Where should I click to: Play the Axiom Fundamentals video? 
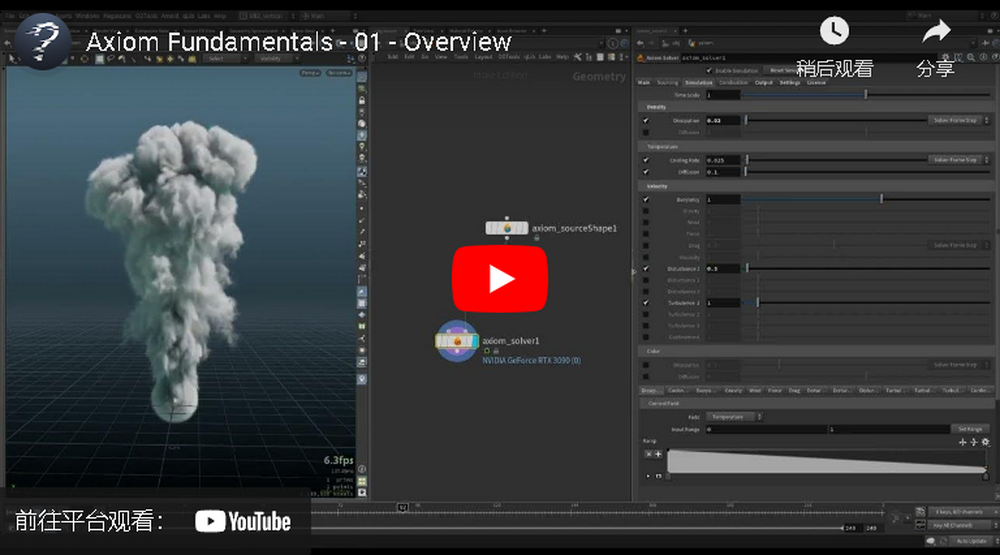pyautogui.click(x=500, y=279)
